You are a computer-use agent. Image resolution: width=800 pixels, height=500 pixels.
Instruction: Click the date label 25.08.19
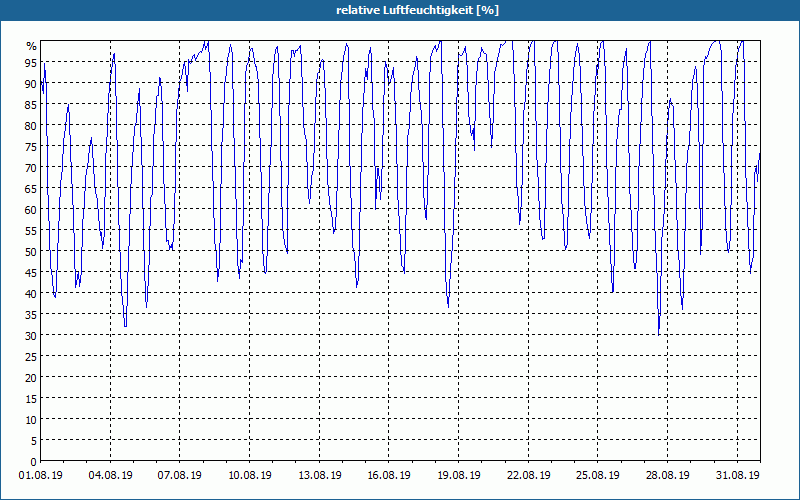click(x=598, y=476)
